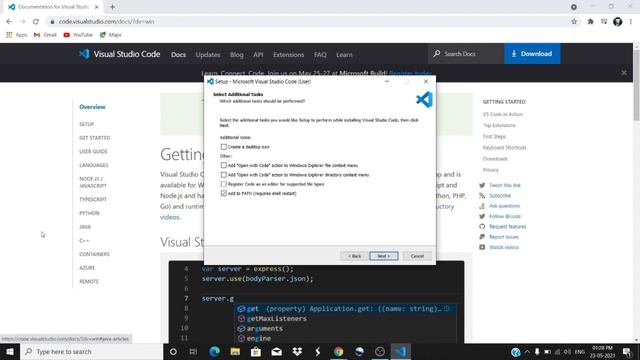The height and width of the screenshot is (360, 640).
Task: Click the Twitter 'Tweet this link' icon
Action: click(x=482, y=185)
